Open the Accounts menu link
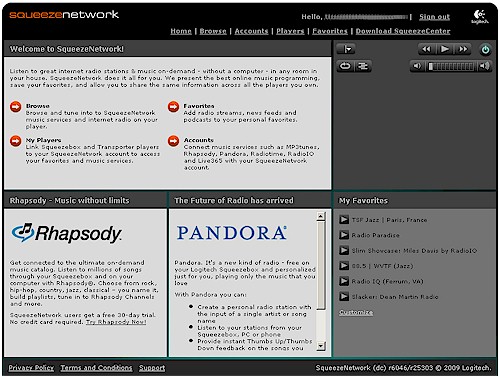 click(x=251, y=31)
